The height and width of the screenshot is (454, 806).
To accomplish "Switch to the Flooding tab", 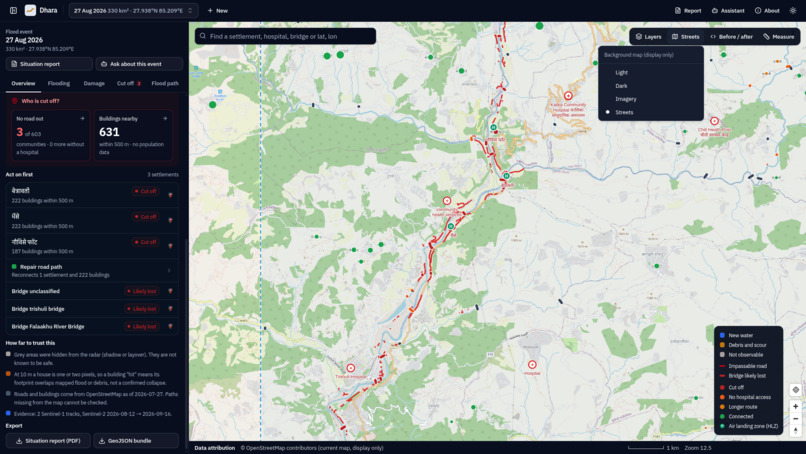I will [59, 83].
